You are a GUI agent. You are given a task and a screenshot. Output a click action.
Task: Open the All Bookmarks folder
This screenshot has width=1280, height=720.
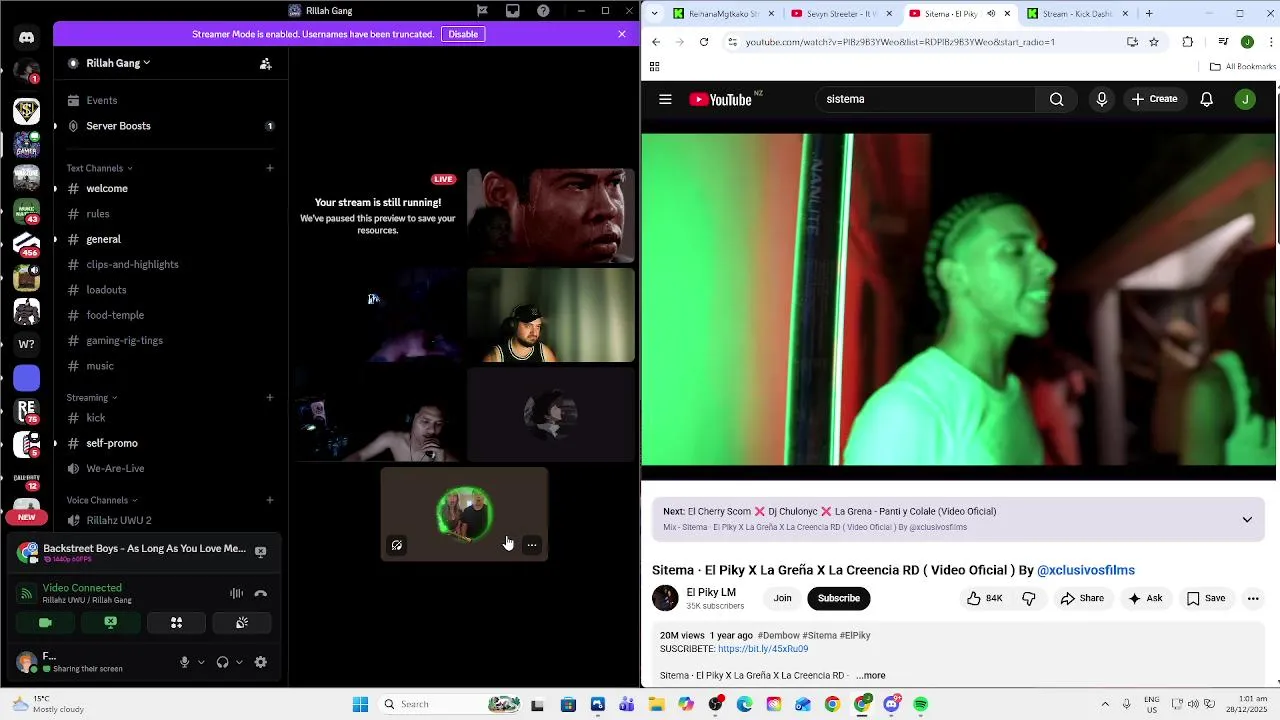tap(1243, 67)
